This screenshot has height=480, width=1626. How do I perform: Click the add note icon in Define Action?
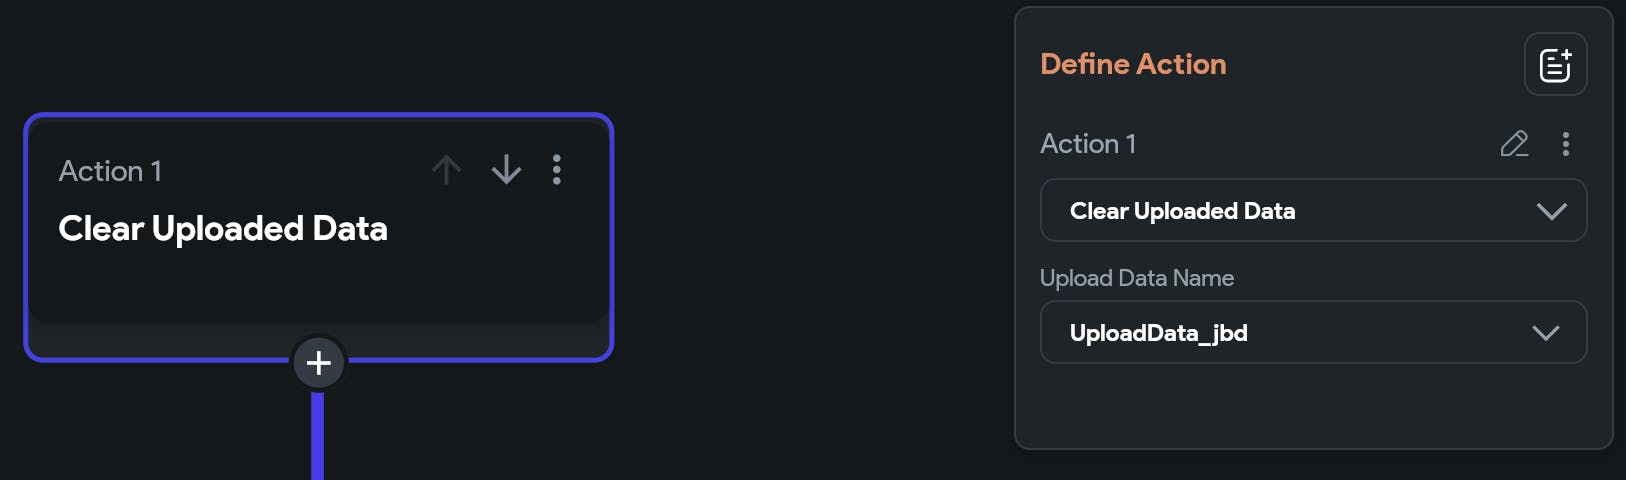coord(1555,65)
